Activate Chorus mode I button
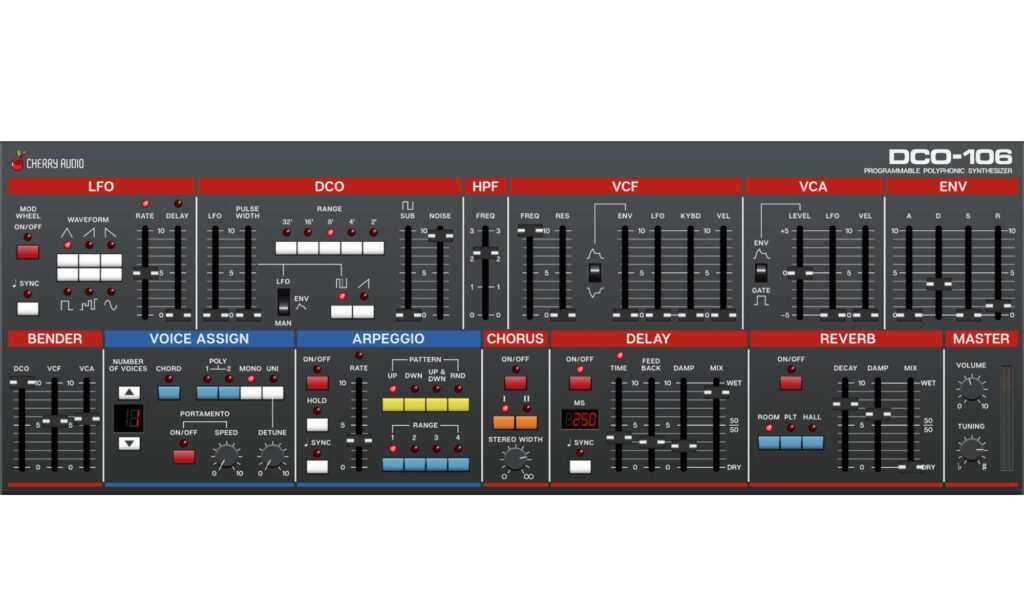1024x614 pixels. click(x=504, y=423)
